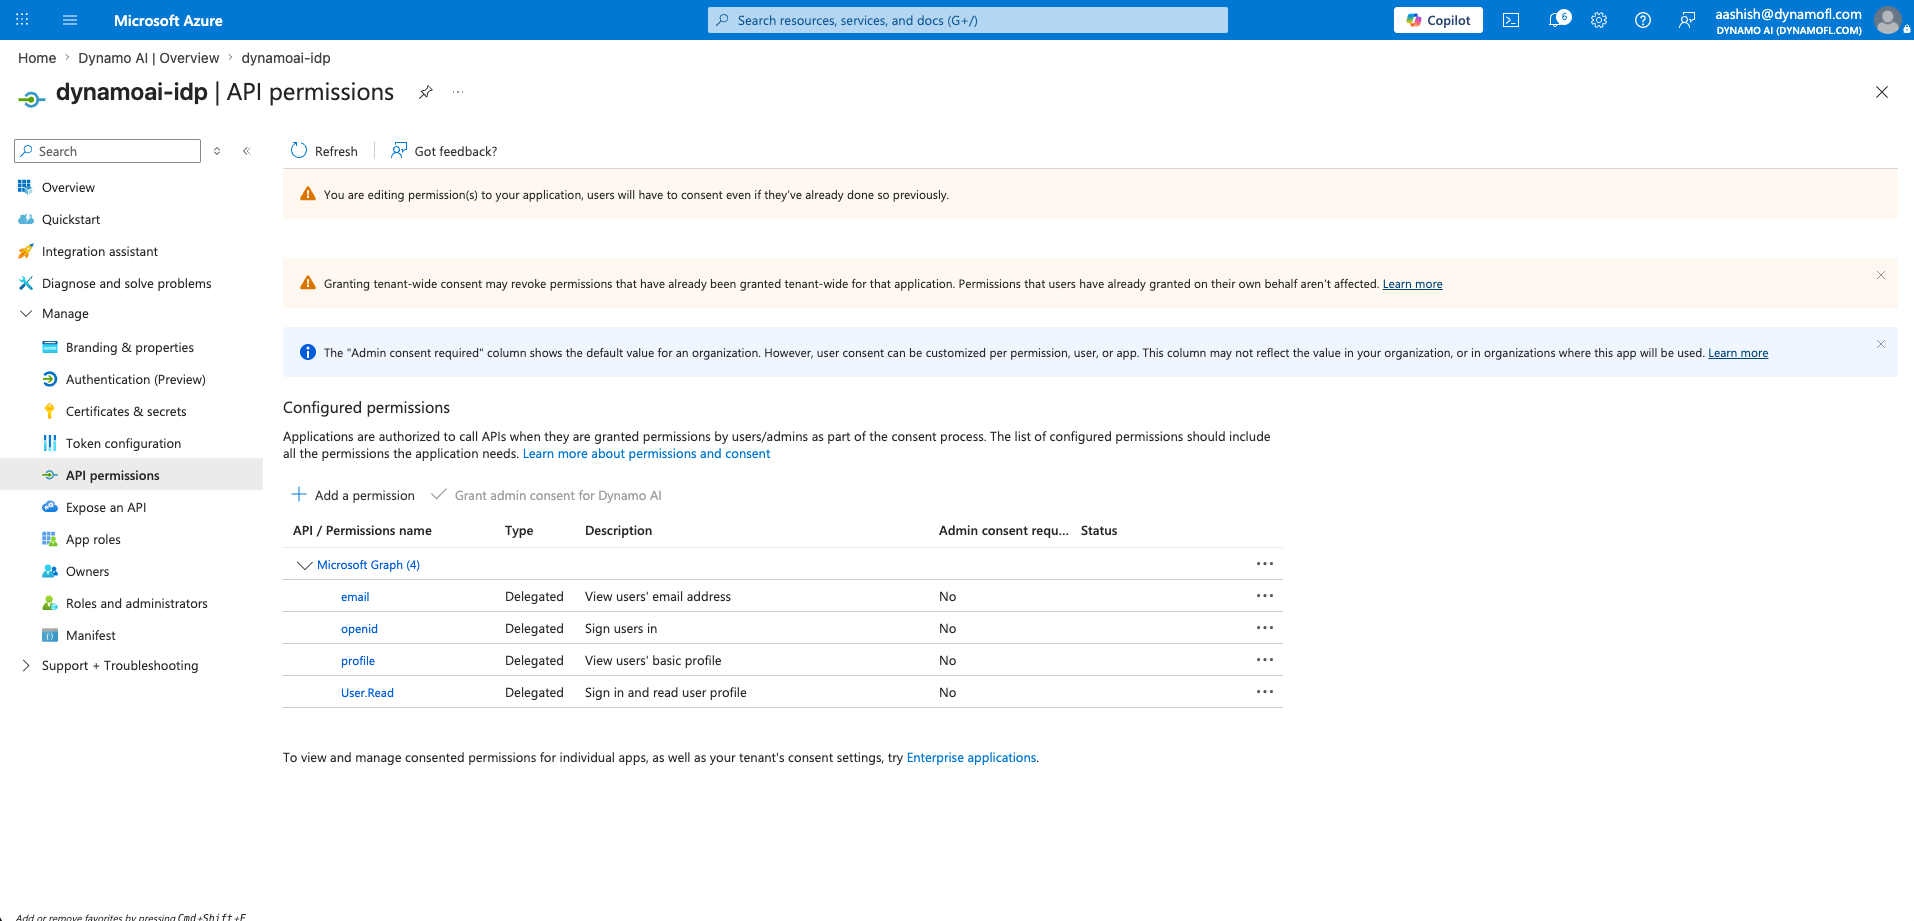Click the Refresh toolbar button
The width and height of the screenshot is (1914, 921).
[x=324, y=151]
